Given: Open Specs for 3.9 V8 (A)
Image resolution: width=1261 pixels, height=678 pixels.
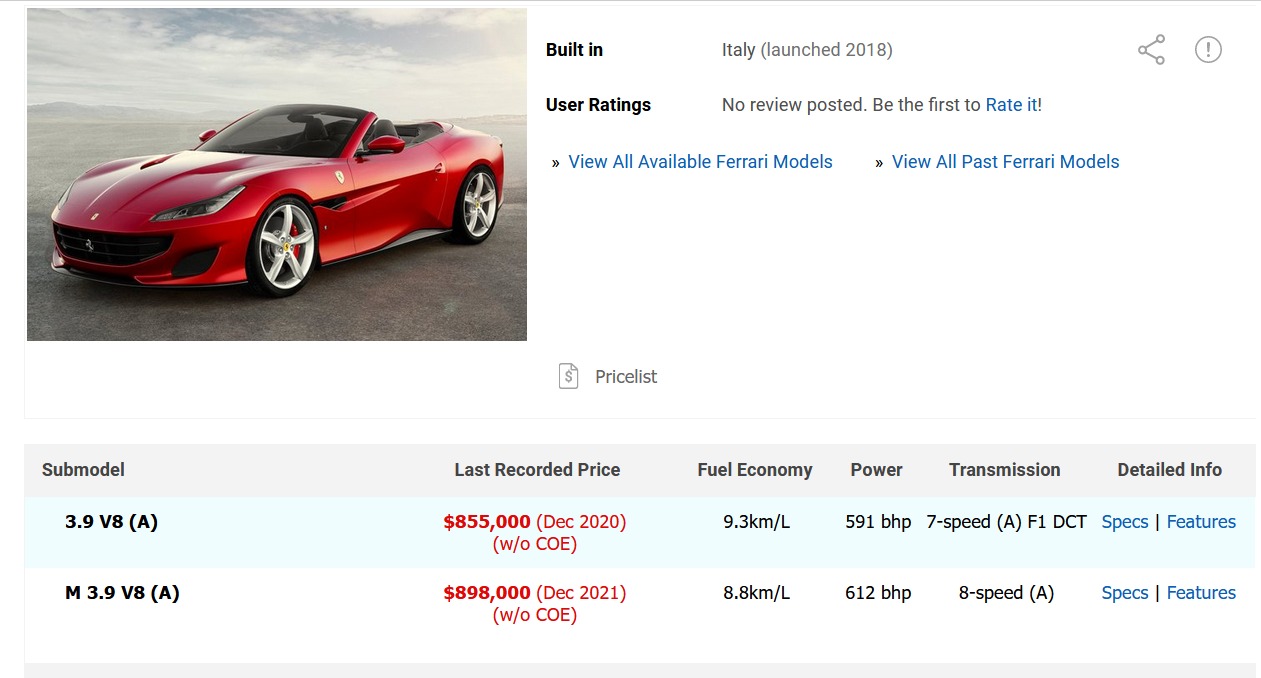Looking at the screenshot, I should pyautogui.click(x=1125, y=522).
